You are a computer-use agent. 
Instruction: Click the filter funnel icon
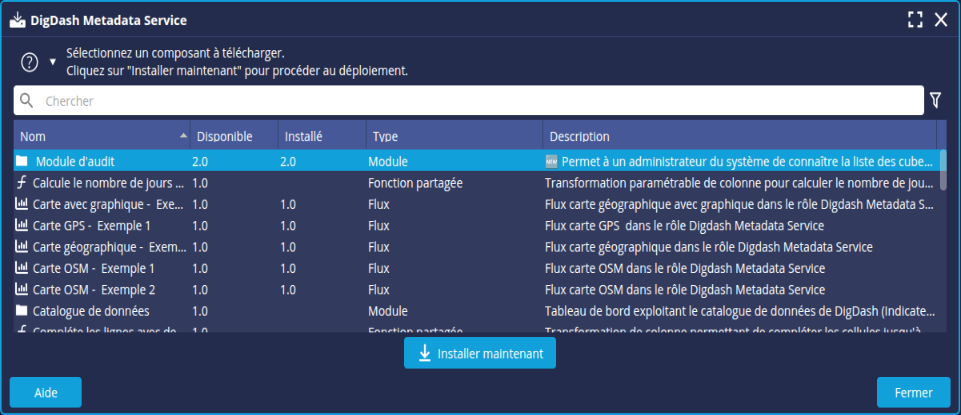coord(936,100)
